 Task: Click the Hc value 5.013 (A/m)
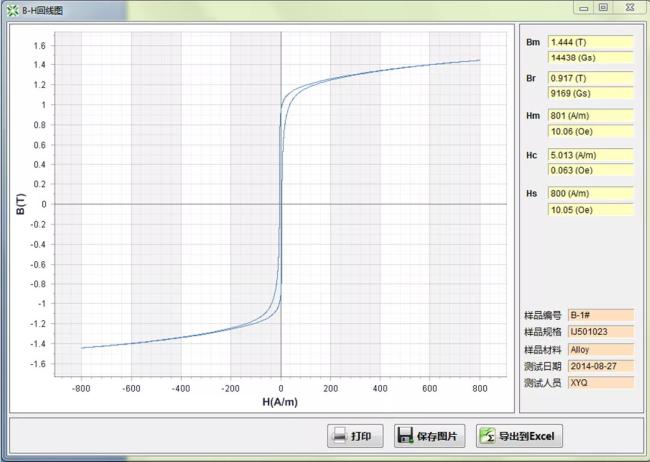pos(590,155)
